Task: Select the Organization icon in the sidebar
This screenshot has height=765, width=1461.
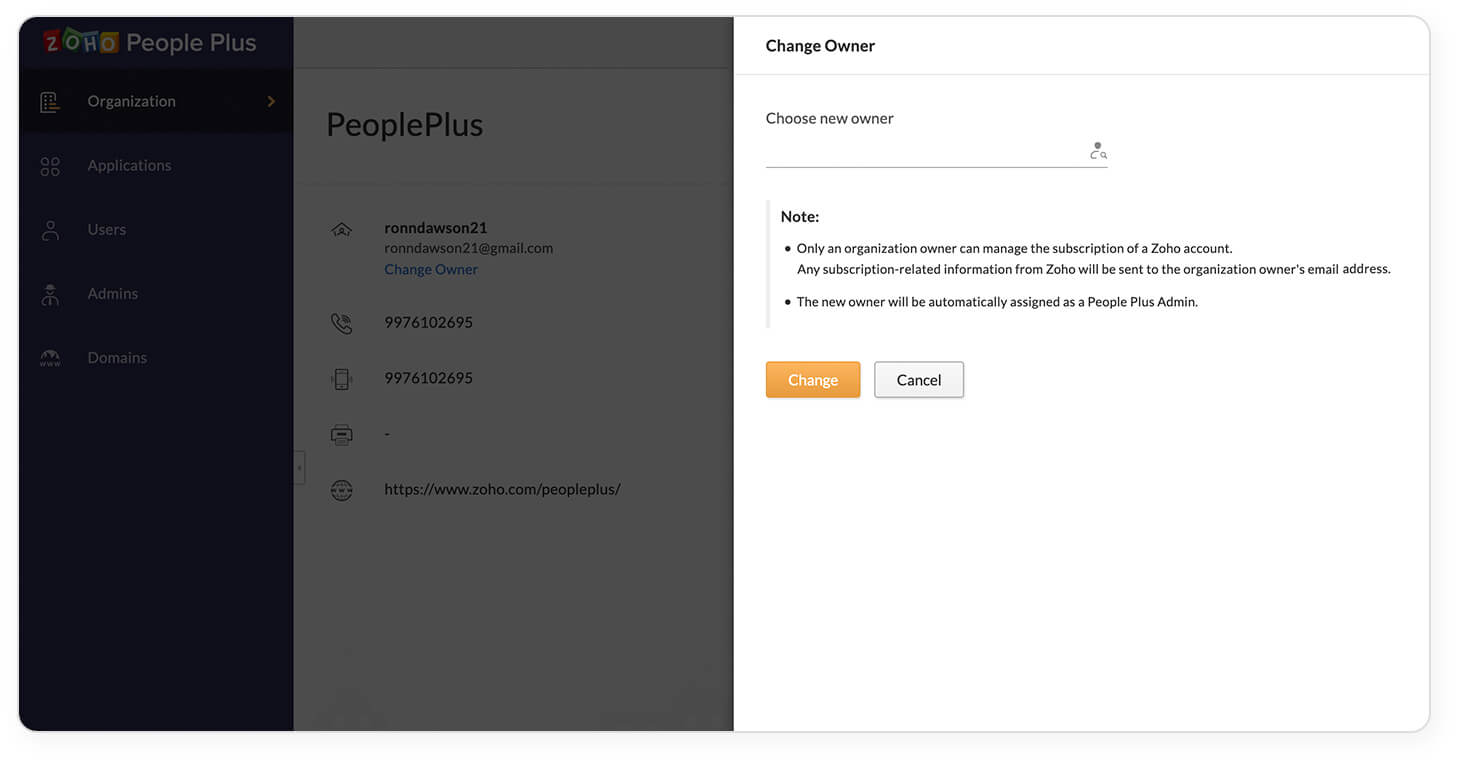Action: point(50,101)
